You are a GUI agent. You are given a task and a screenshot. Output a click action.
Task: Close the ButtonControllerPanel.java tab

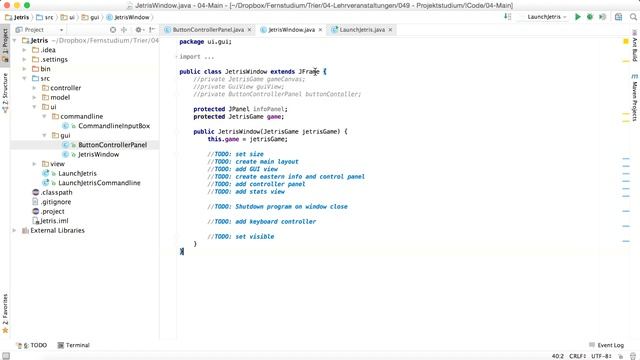[x=249, y=30]
